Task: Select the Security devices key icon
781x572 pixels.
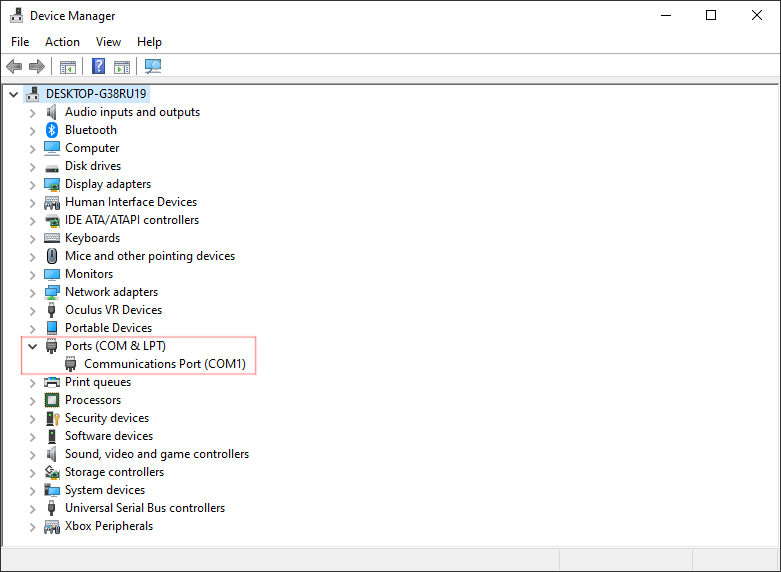Action: (52, 418)
